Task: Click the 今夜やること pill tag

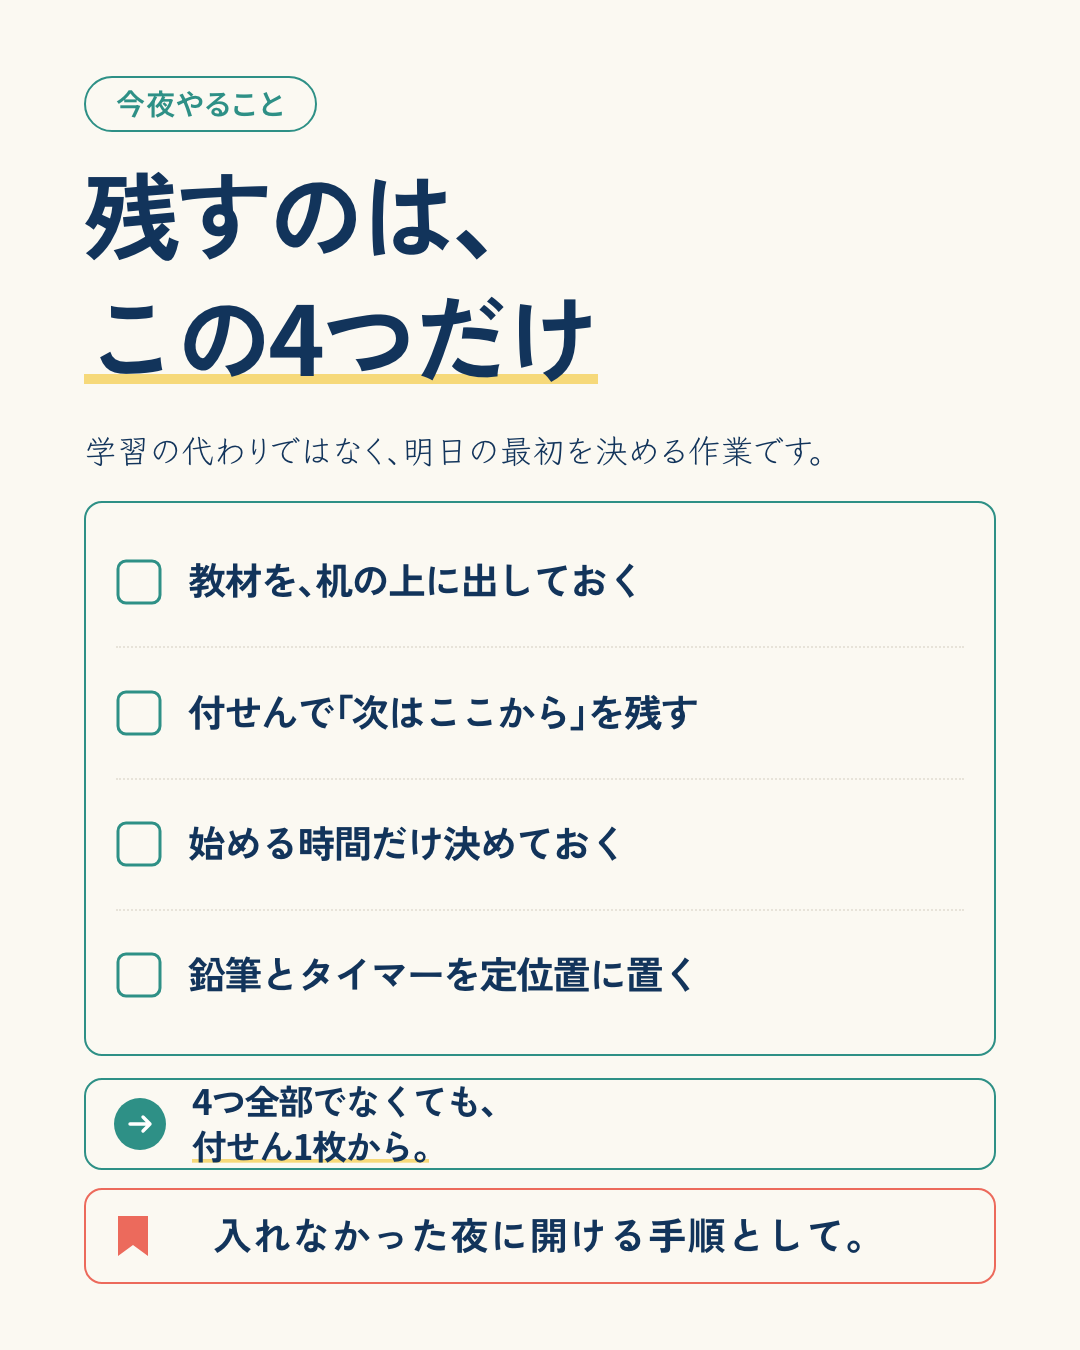Action: 200,104
